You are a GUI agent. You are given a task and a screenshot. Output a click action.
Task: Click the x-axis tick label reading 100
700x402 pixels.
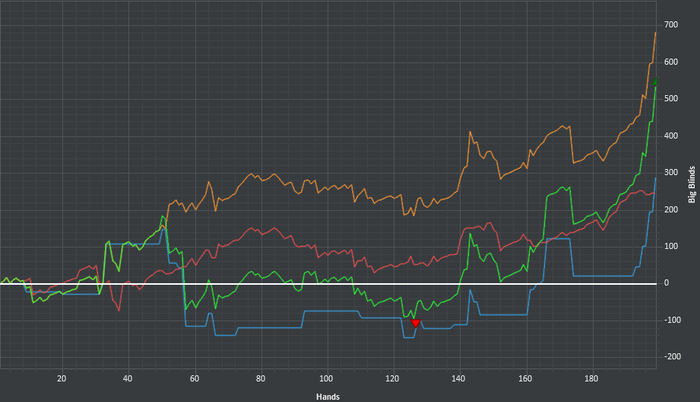tap(326, 378)
